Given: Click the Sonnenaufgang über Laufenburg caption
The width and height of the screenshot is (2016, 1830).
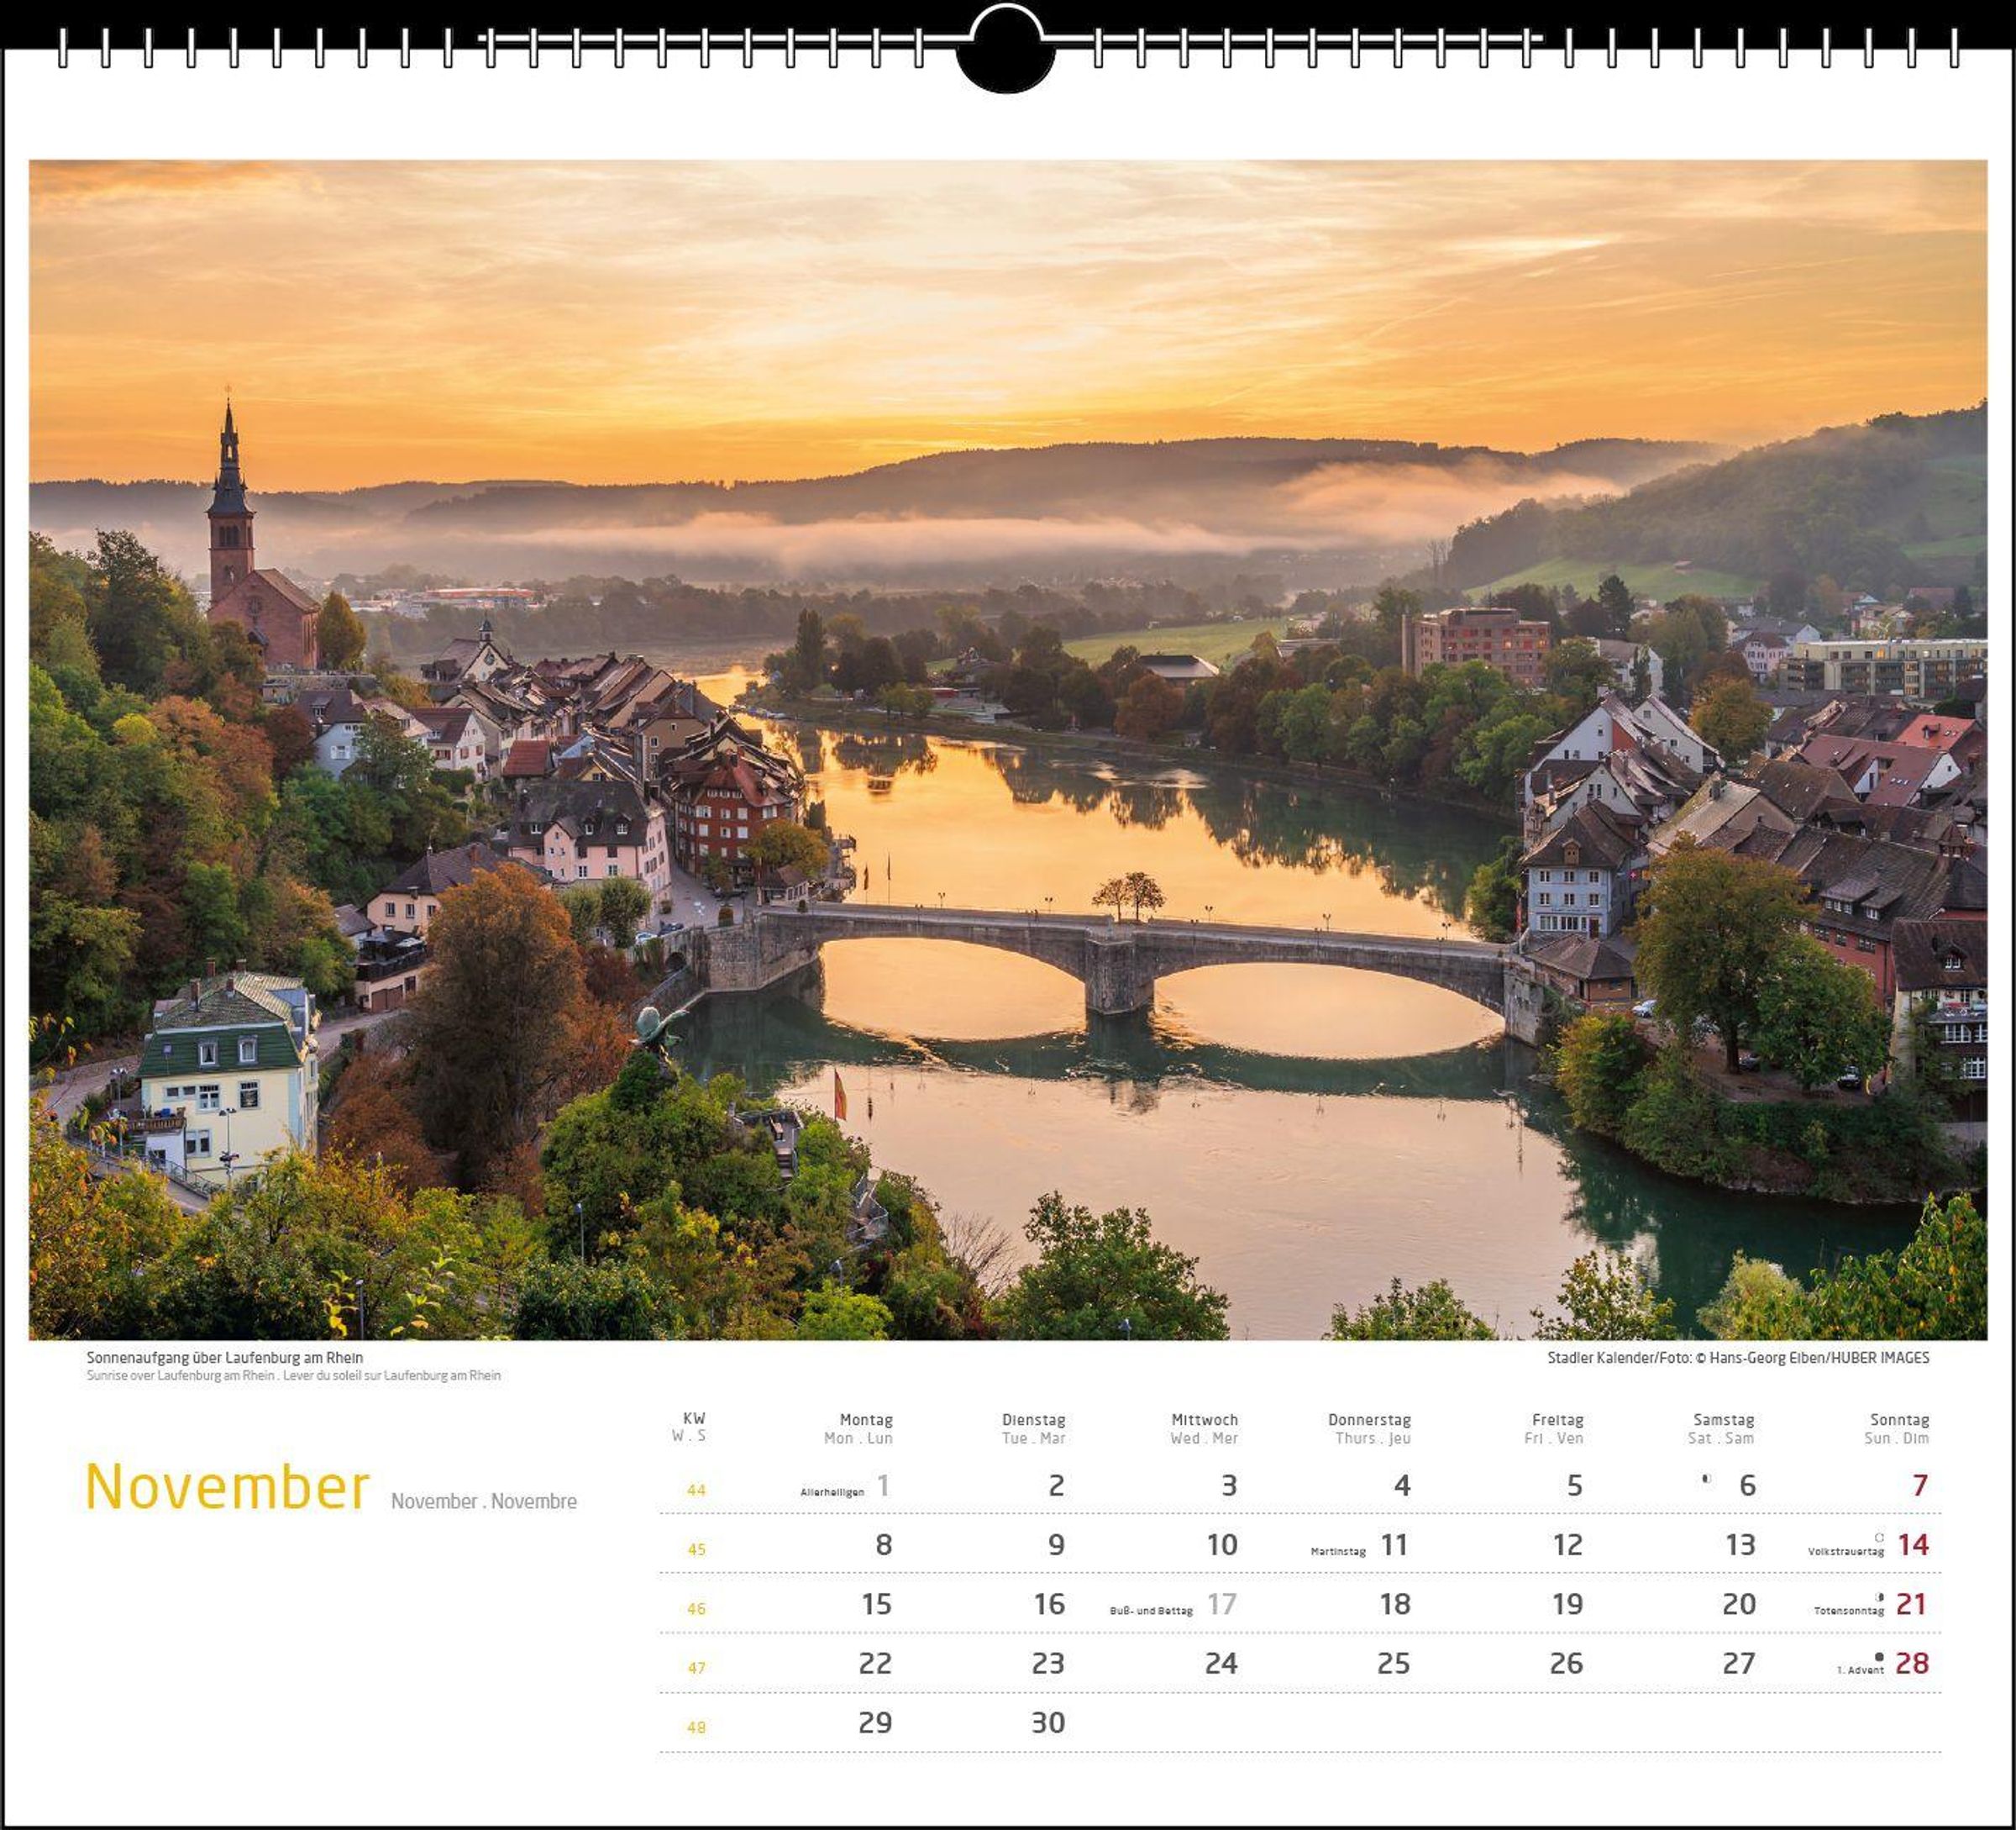Looking at the screenshot, I should pyautogui.click(x=224, y=1358).
